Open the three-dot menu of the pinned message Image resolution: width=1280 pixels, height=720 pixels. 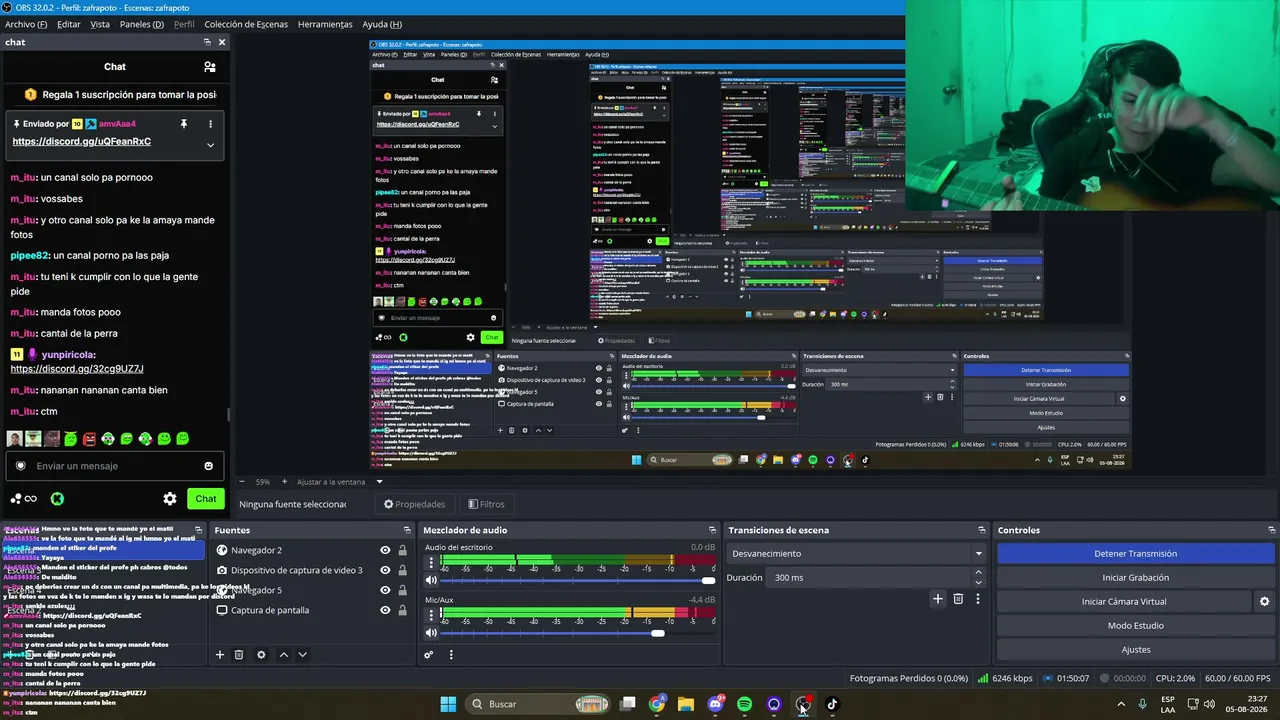pyautogui.click(x=210, y=124)
